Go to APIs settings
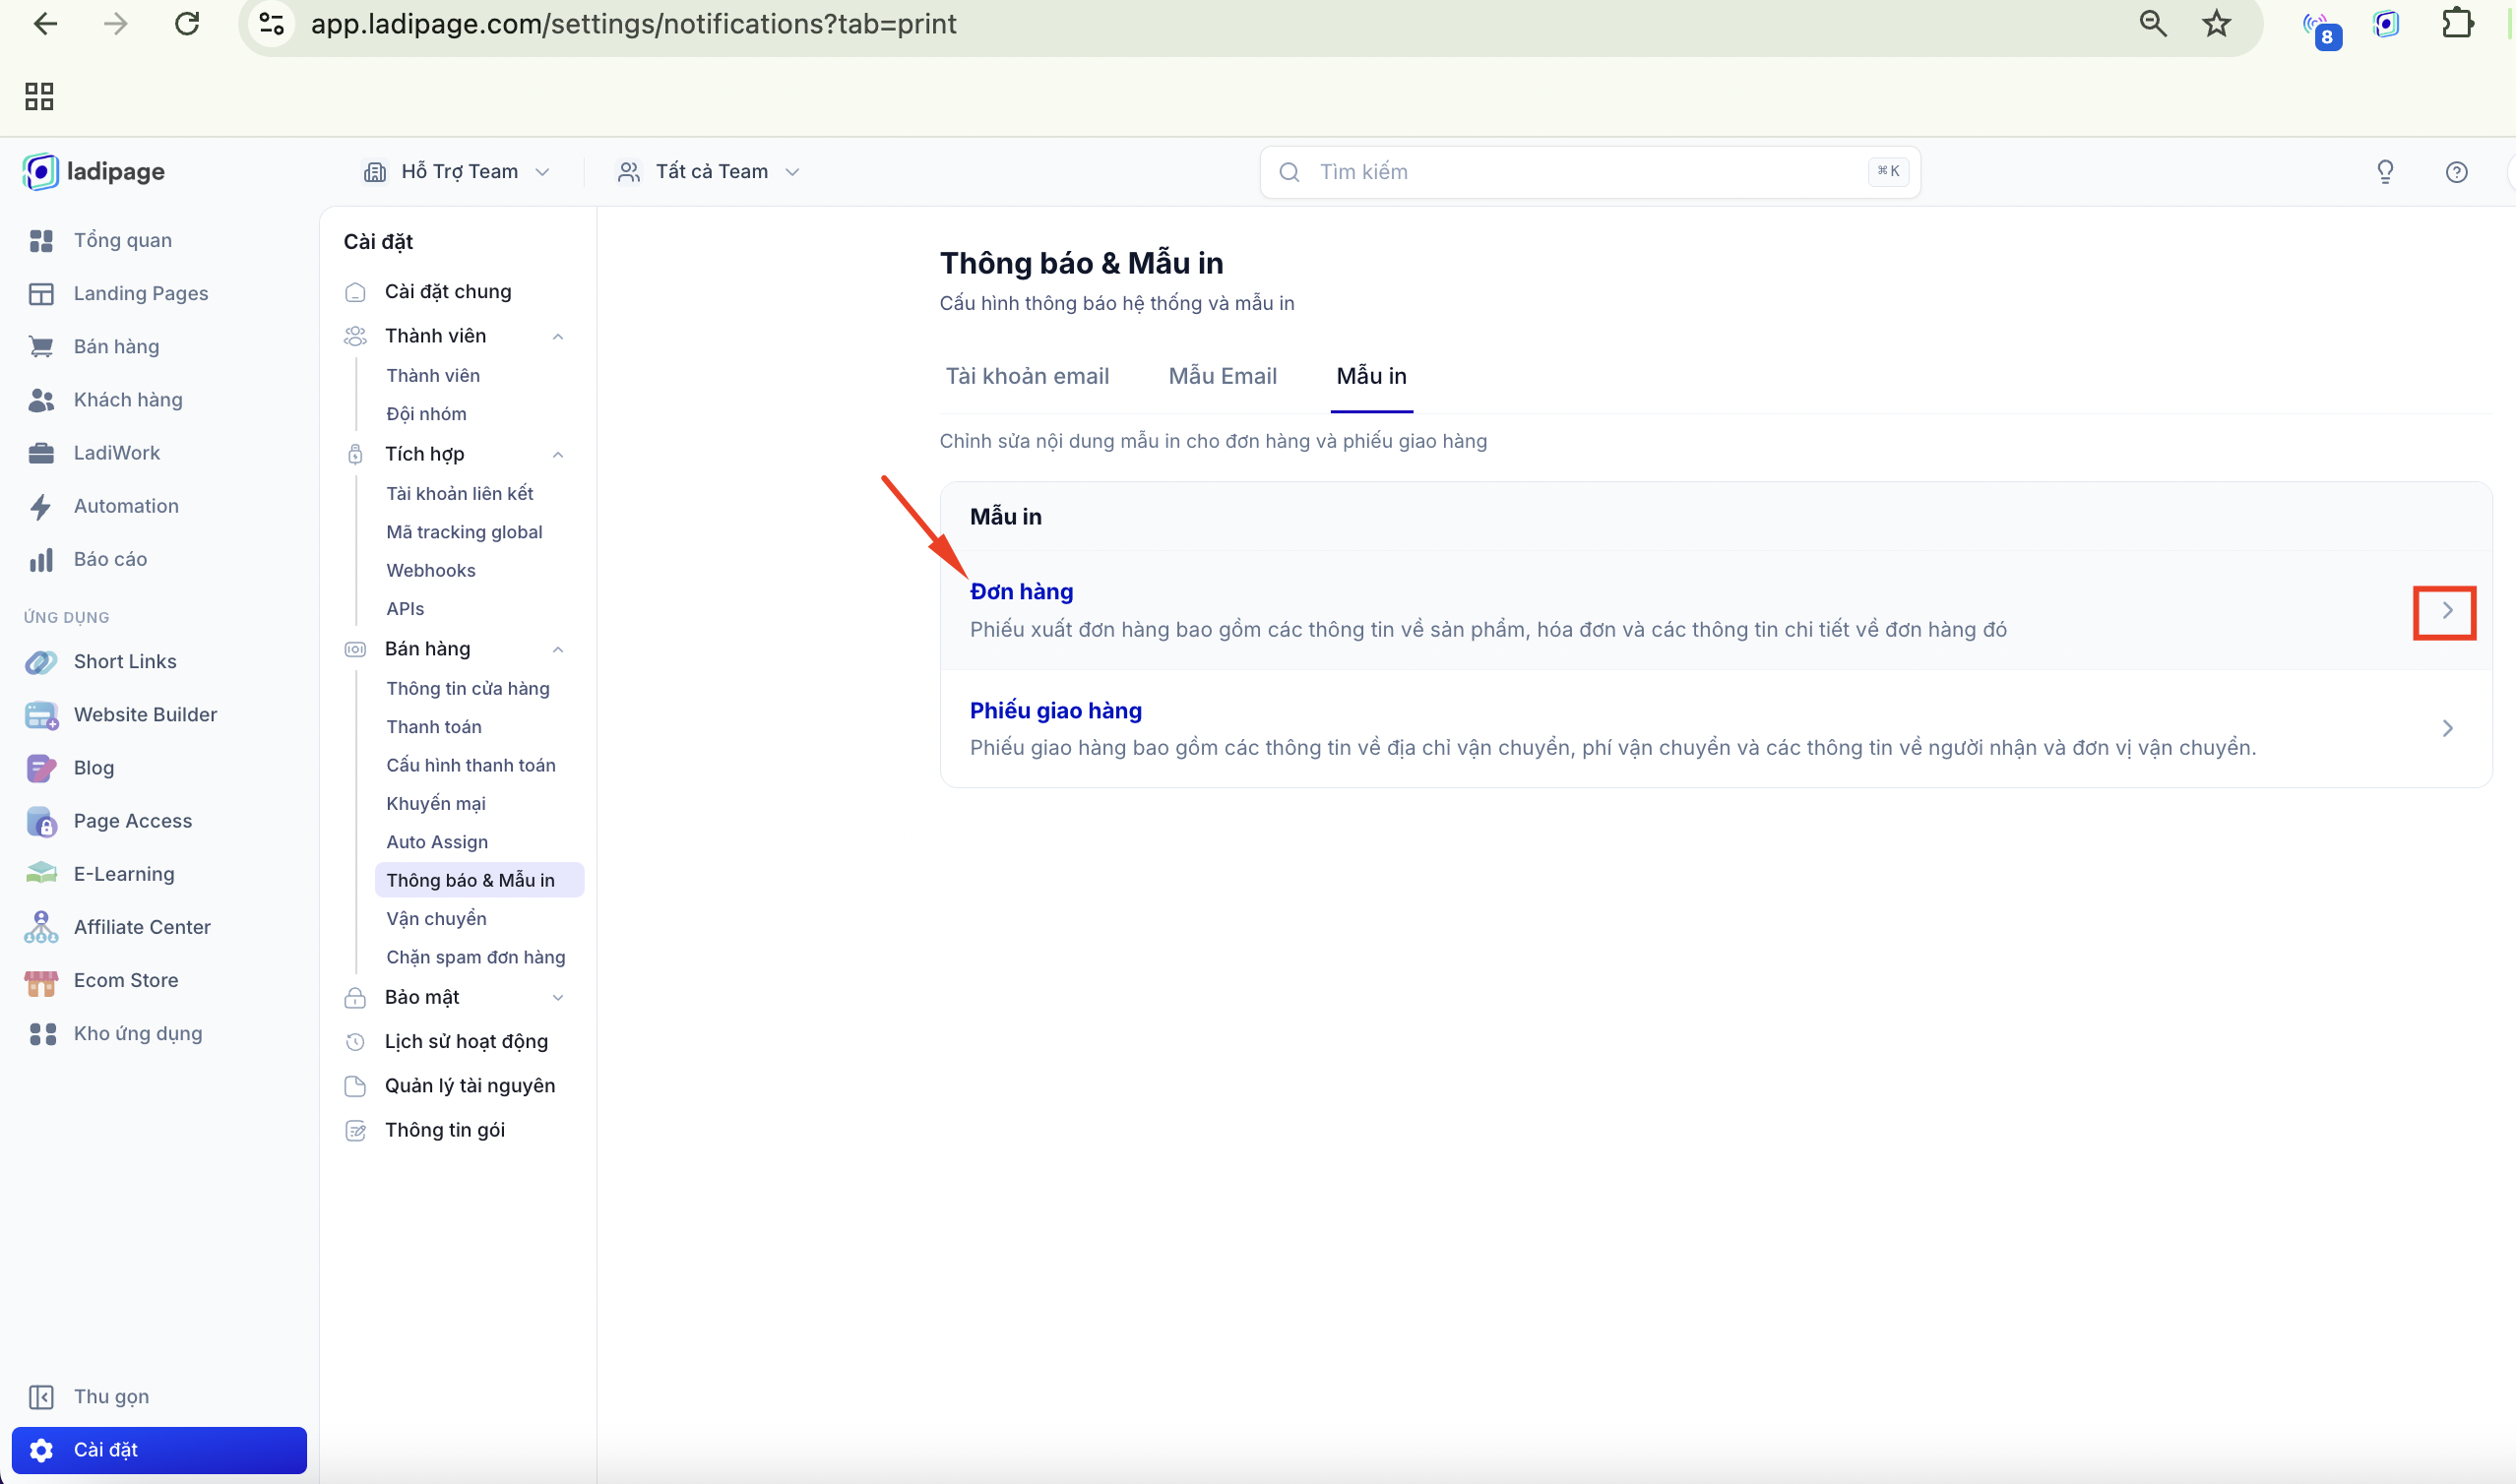2516x1484 pixels. pyautogui.click(x=405, y=608)
